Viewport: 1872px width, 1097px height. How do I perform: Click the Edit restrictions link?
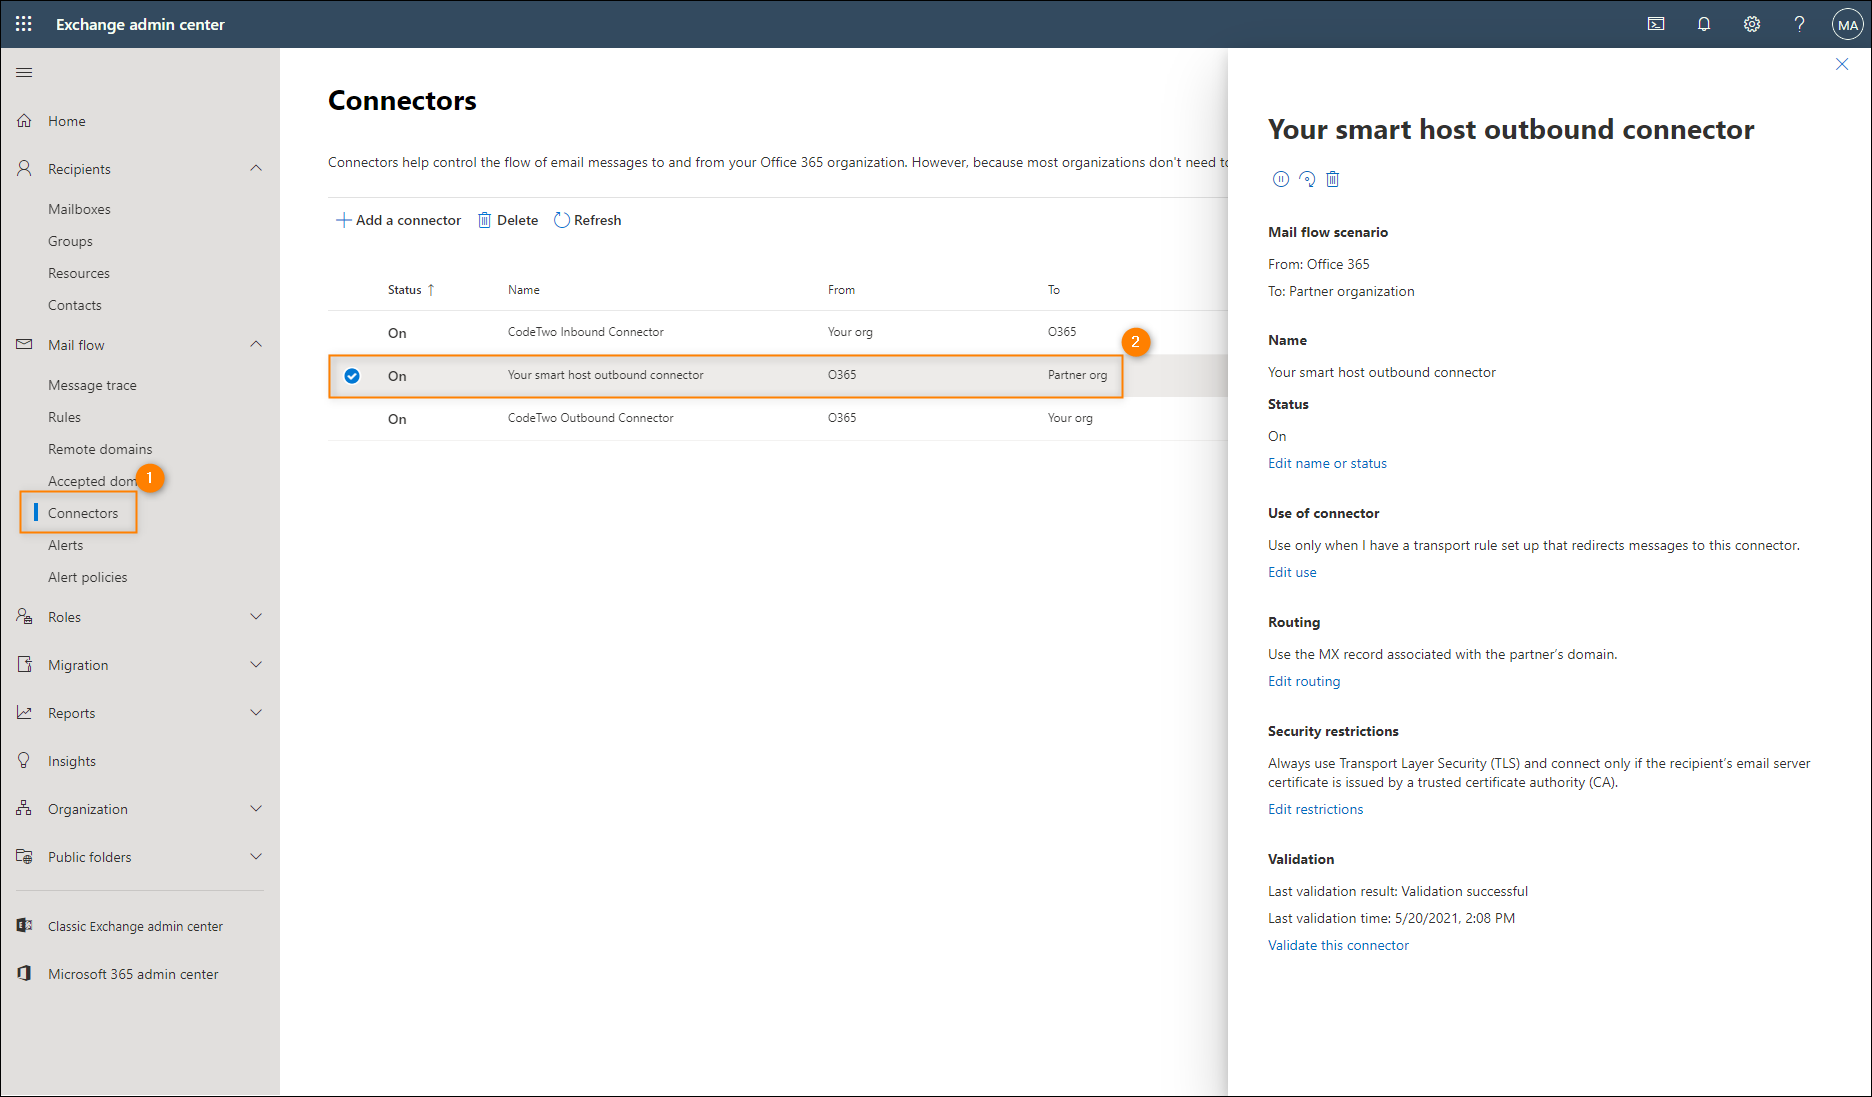[x=1315, y=809]
